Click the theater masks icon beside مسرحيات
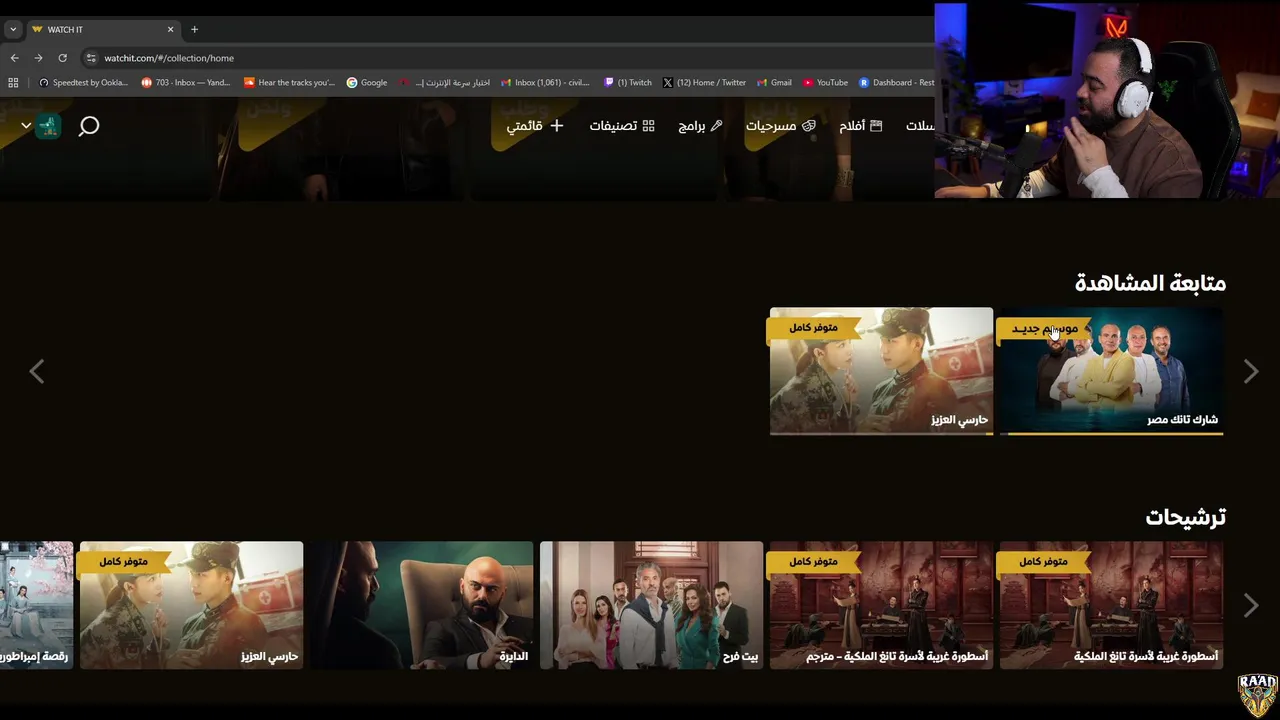Image resolution: width=1280 pixels, height=720 pixels. coord(809,126)
